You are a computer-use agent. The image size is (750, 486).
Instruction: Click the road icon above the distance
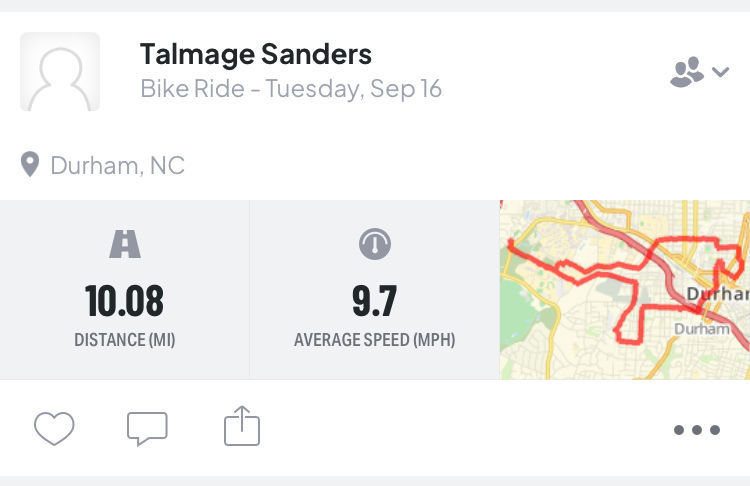tap(125, 244)
